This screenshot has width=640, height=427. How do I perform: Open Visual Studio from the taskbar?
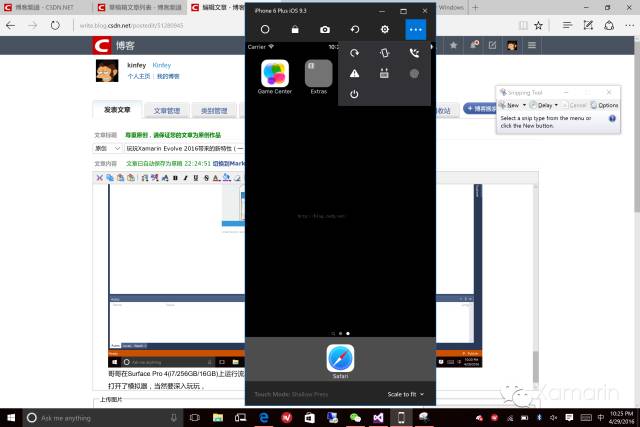(378, 418)
